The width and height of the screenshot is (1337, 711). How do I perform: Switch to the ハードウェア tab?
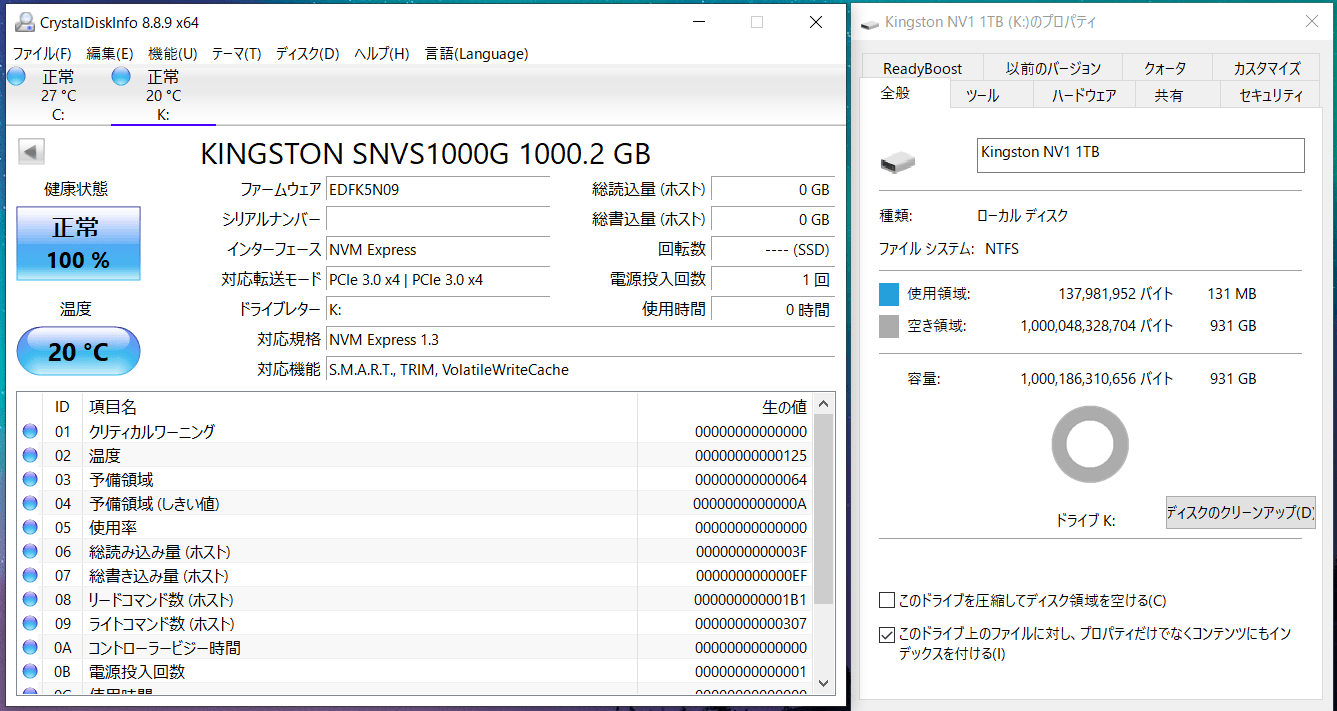(x=1084, y=95)
